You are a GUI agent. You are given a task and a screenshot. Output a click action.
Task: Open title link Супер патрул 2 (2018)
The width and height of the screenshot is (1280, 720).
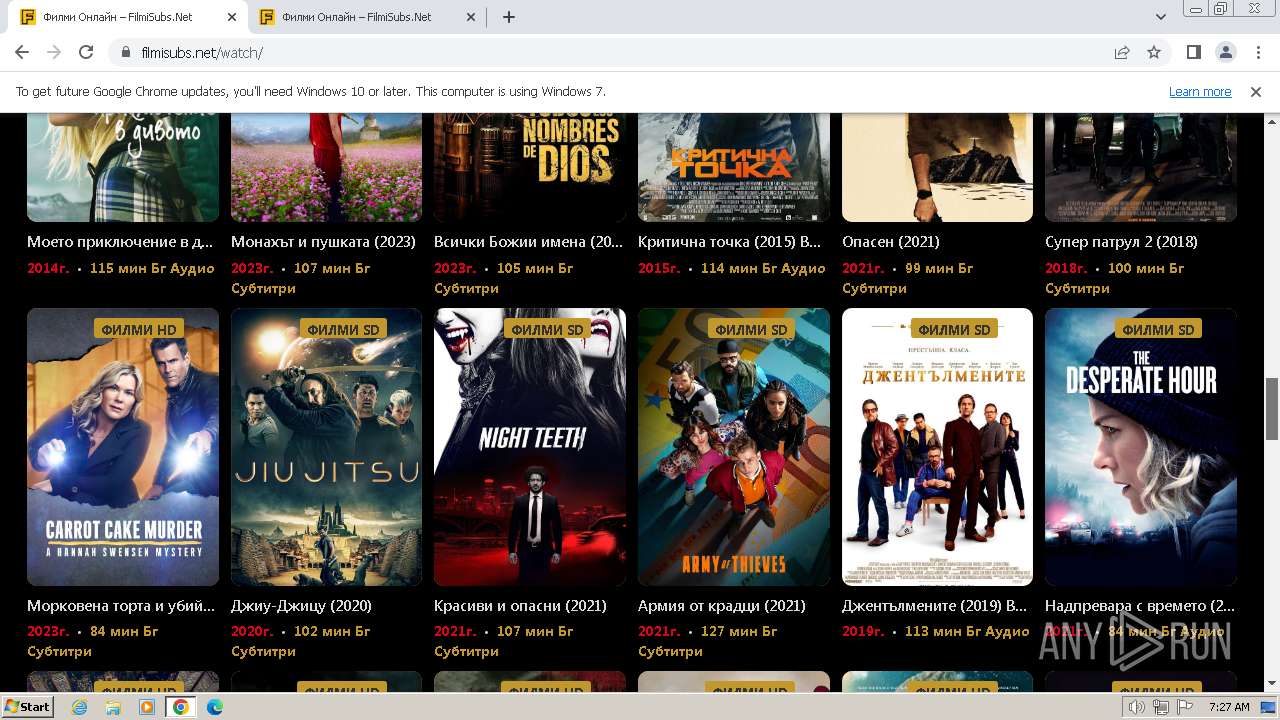tap(1121, 242)
